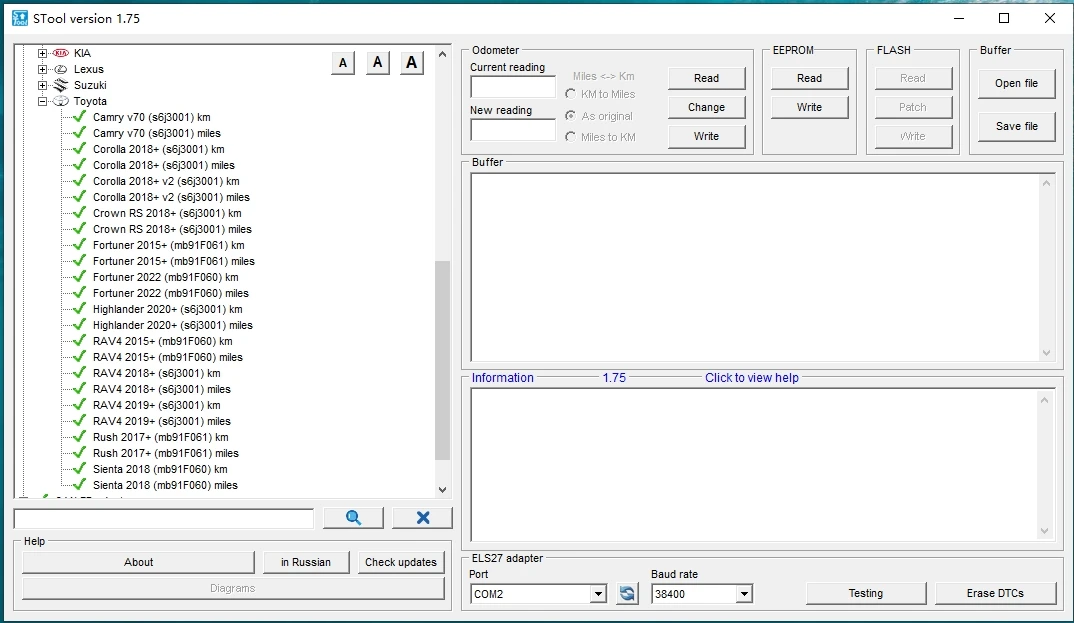Select the KM to Miles radio button

coord(571,94)
